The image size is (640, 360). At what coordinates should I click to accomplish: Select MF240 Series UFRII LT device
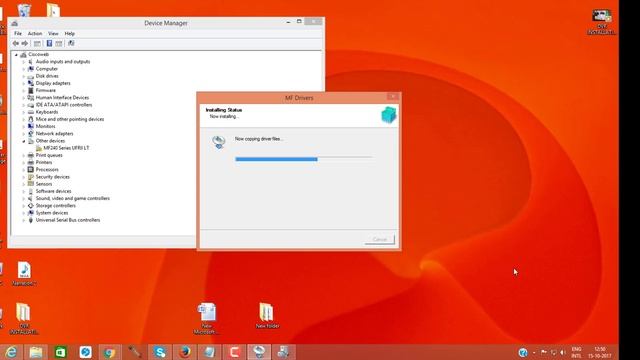pos(66,148)
